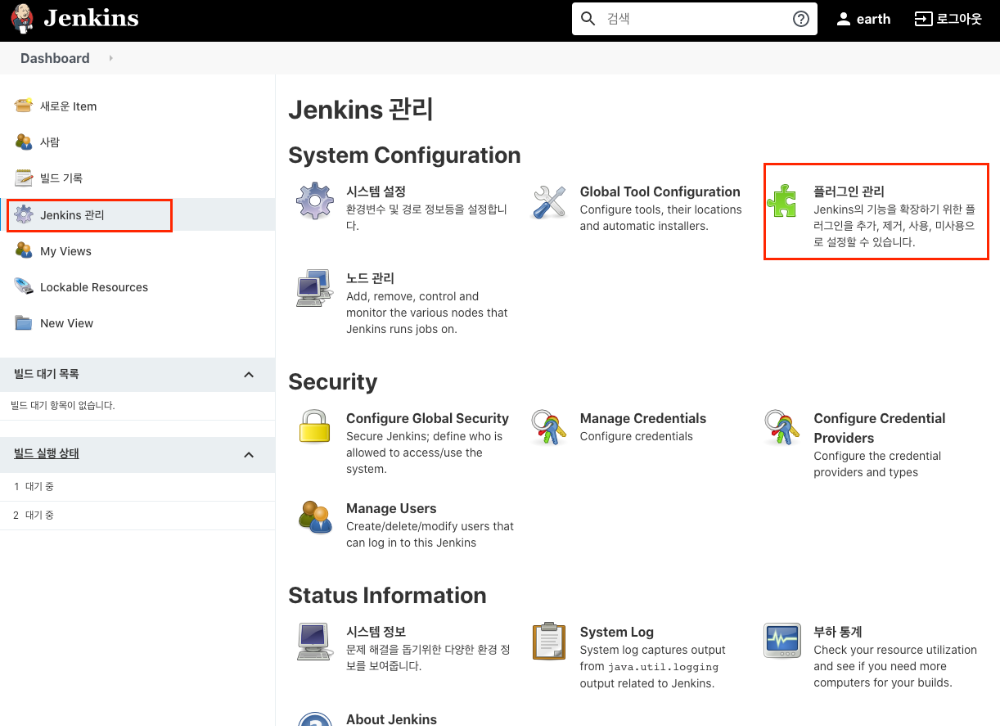Click the 빌드 실행 상태 header link
Viewport: 1000px width, 726px height.
[x=46, y=453]
